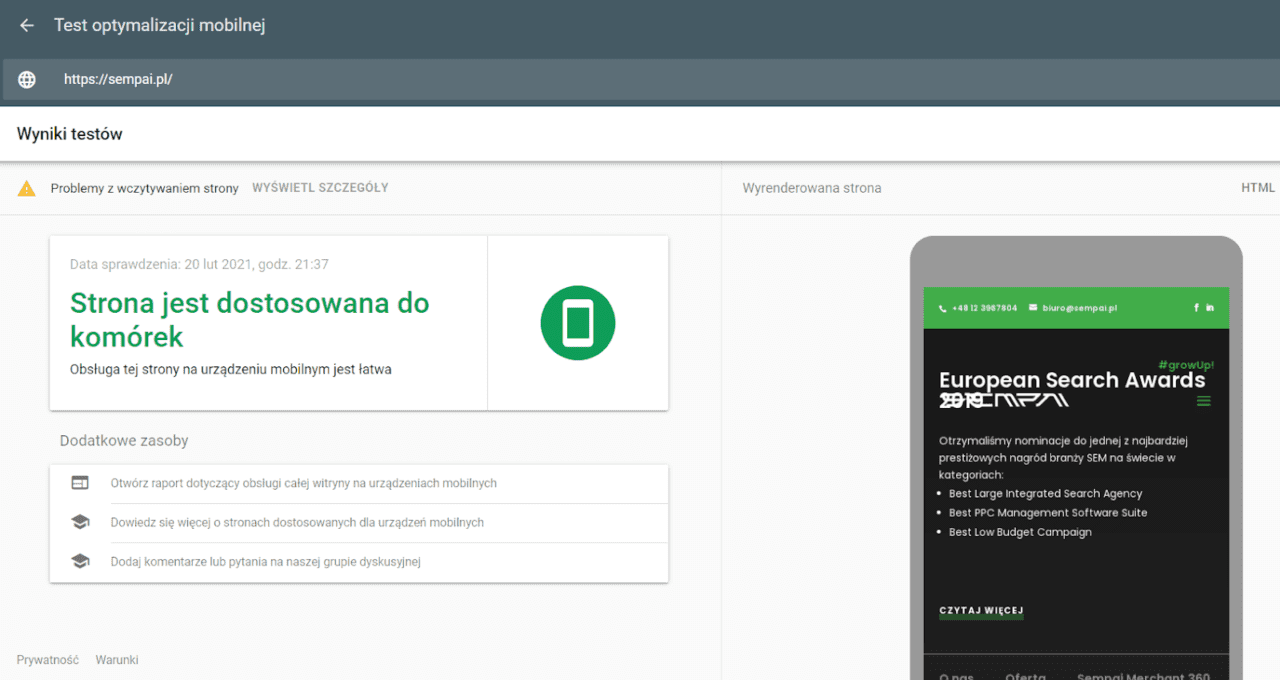The image size is (1280, 680).
Task: Click the yellow warning triangle icon
Action: [27, 188]
